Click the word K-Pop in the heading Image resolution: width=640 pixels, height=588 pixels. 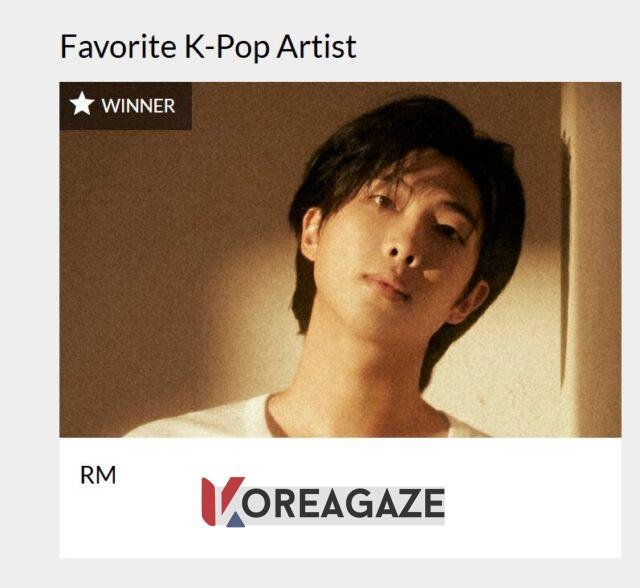tap(227, 48)
